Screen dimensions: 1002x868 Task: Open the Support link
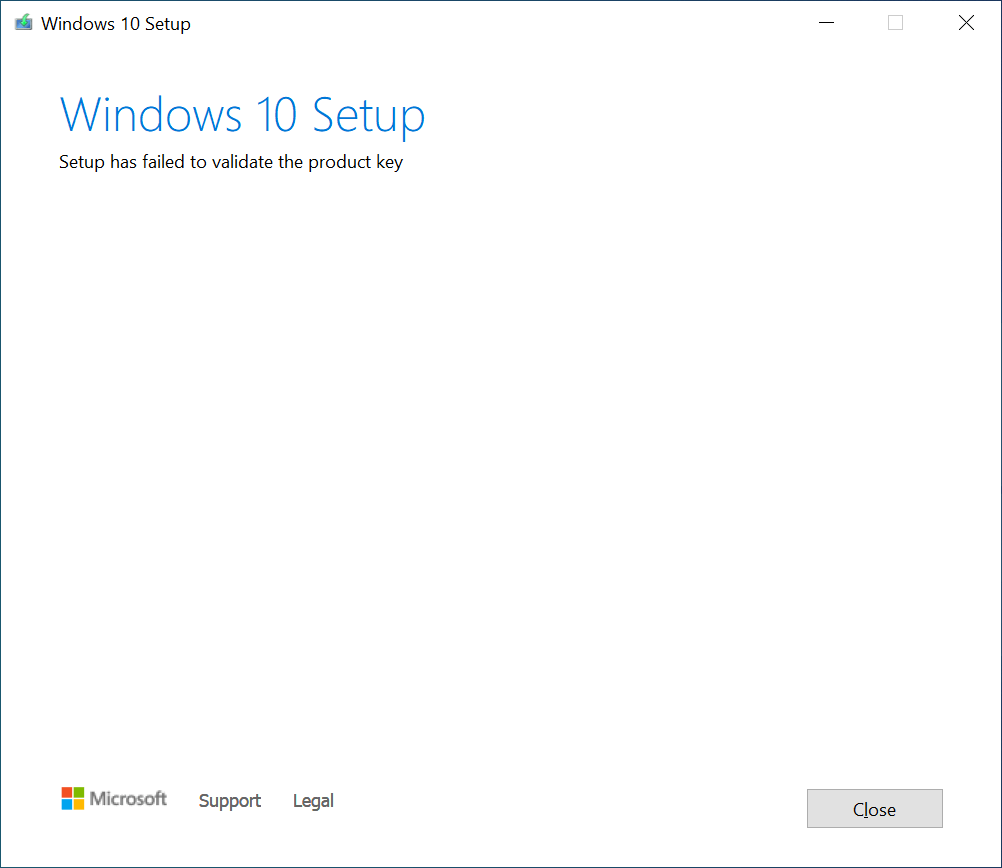pyautogui.click(x=229, y=801)
